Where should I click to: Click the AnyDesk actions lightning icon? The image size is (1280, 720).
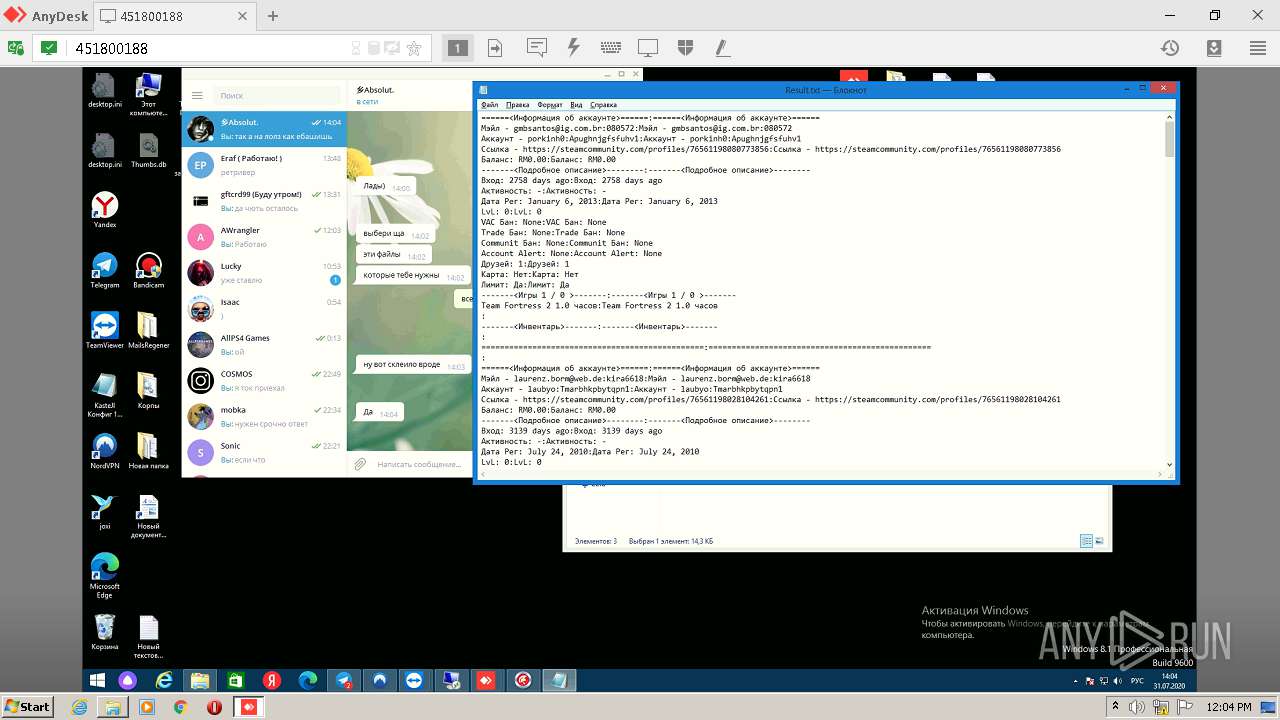coord(574,48)
